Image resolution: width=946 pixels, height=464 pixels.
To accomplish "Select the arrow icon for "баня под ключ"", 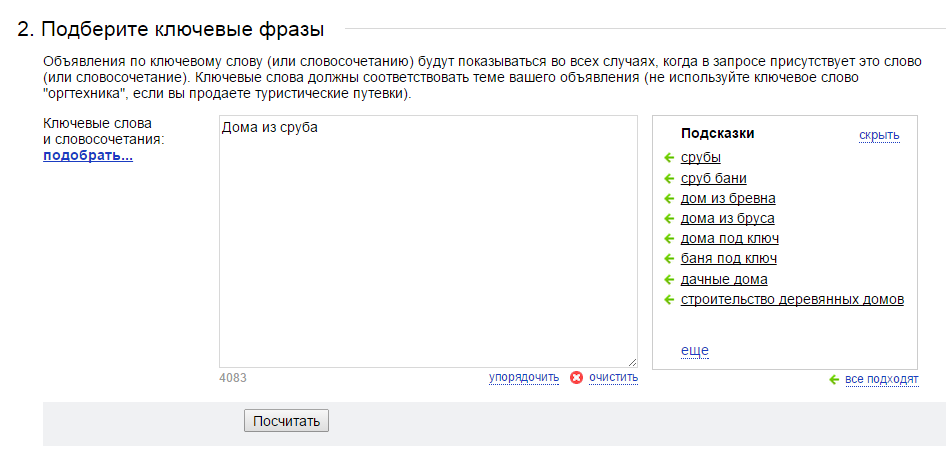I will (x=669, y=259).
